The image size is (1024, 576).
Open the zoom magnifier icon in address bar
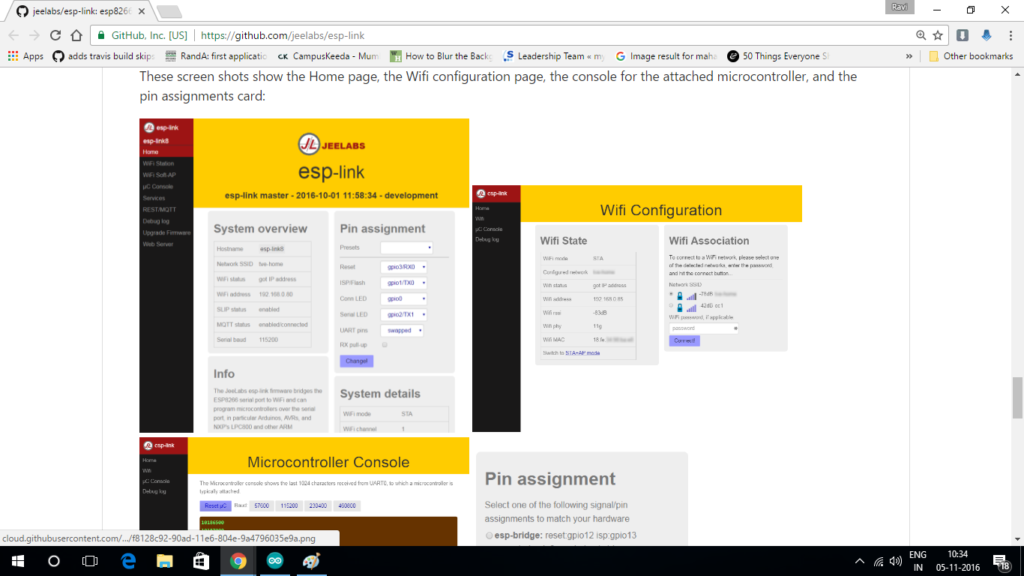pyautogui.click(x=921, y=35)
